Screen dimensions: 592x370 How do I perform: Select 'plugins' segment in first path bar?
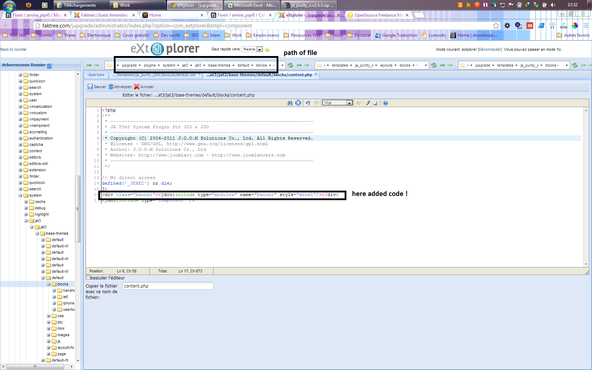tap(150, 65)
